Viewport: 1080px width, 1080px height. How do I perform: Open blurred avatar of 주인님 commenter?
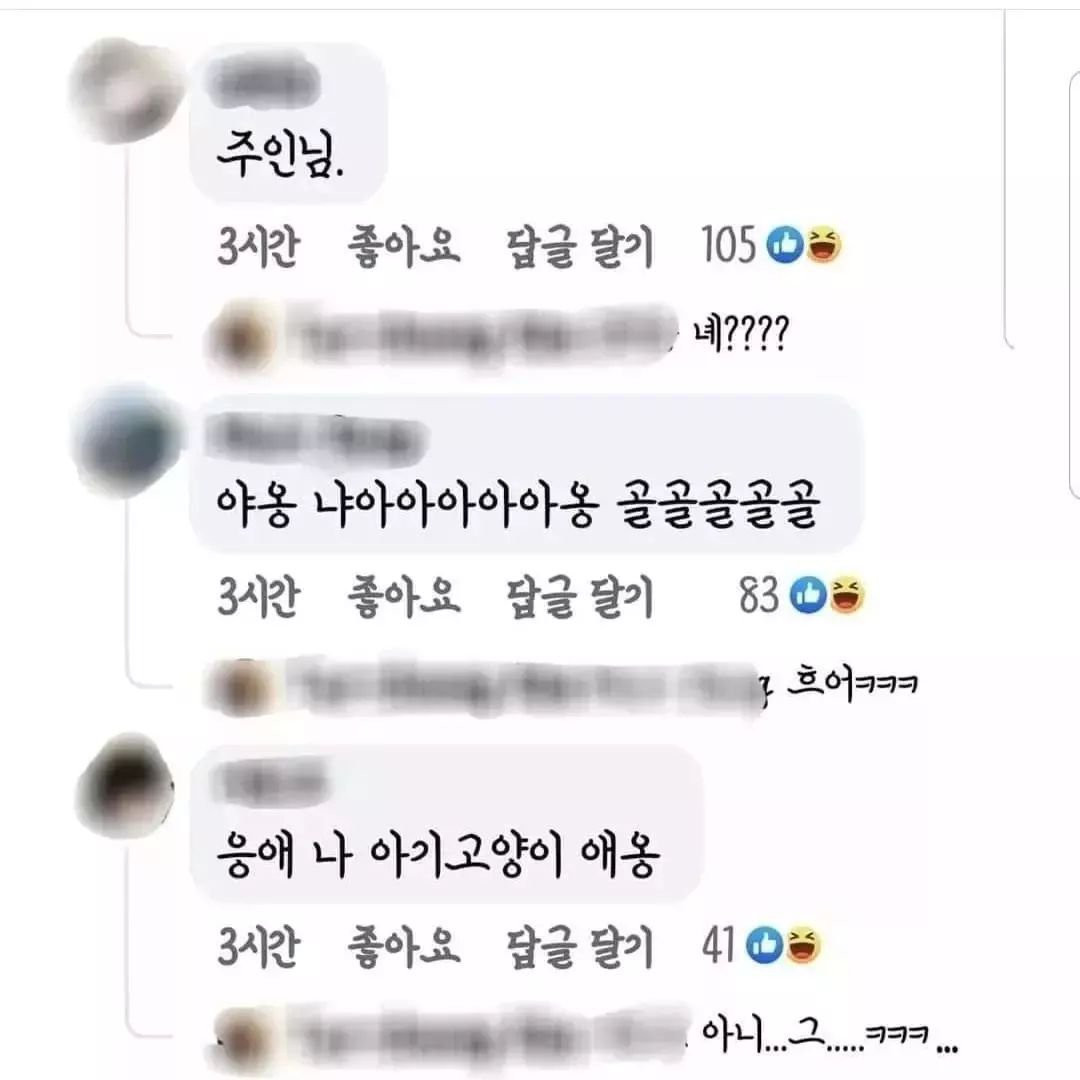click(125, 90)
